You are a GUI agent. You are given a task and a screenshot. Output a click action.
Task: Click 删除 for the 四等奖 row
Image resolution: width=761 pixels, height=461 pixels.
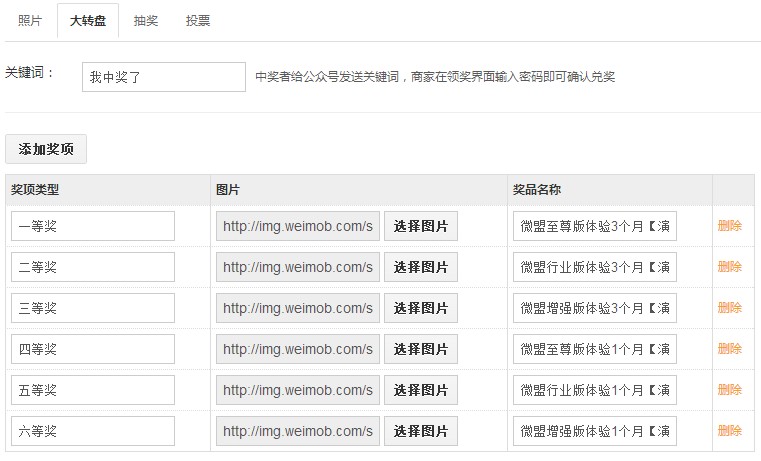[x=729, y=349]
